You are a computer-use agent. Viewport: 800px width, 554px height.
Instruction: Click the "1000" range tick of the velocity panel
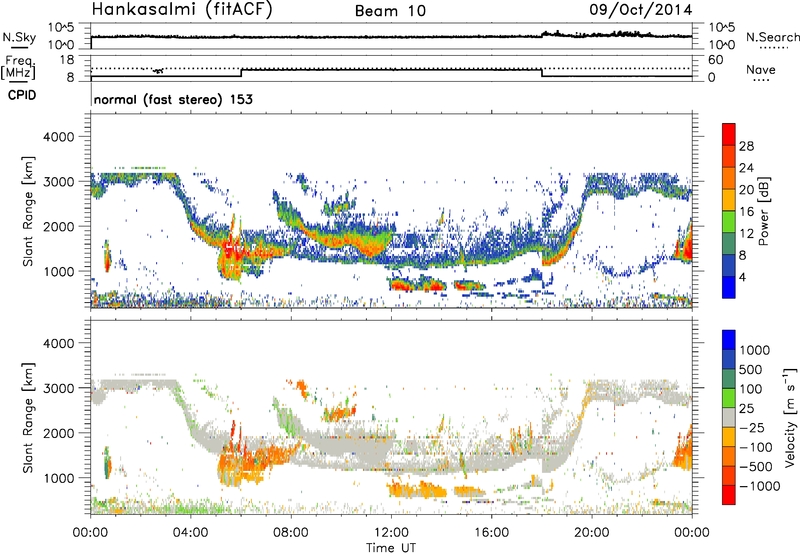[58, 478]
